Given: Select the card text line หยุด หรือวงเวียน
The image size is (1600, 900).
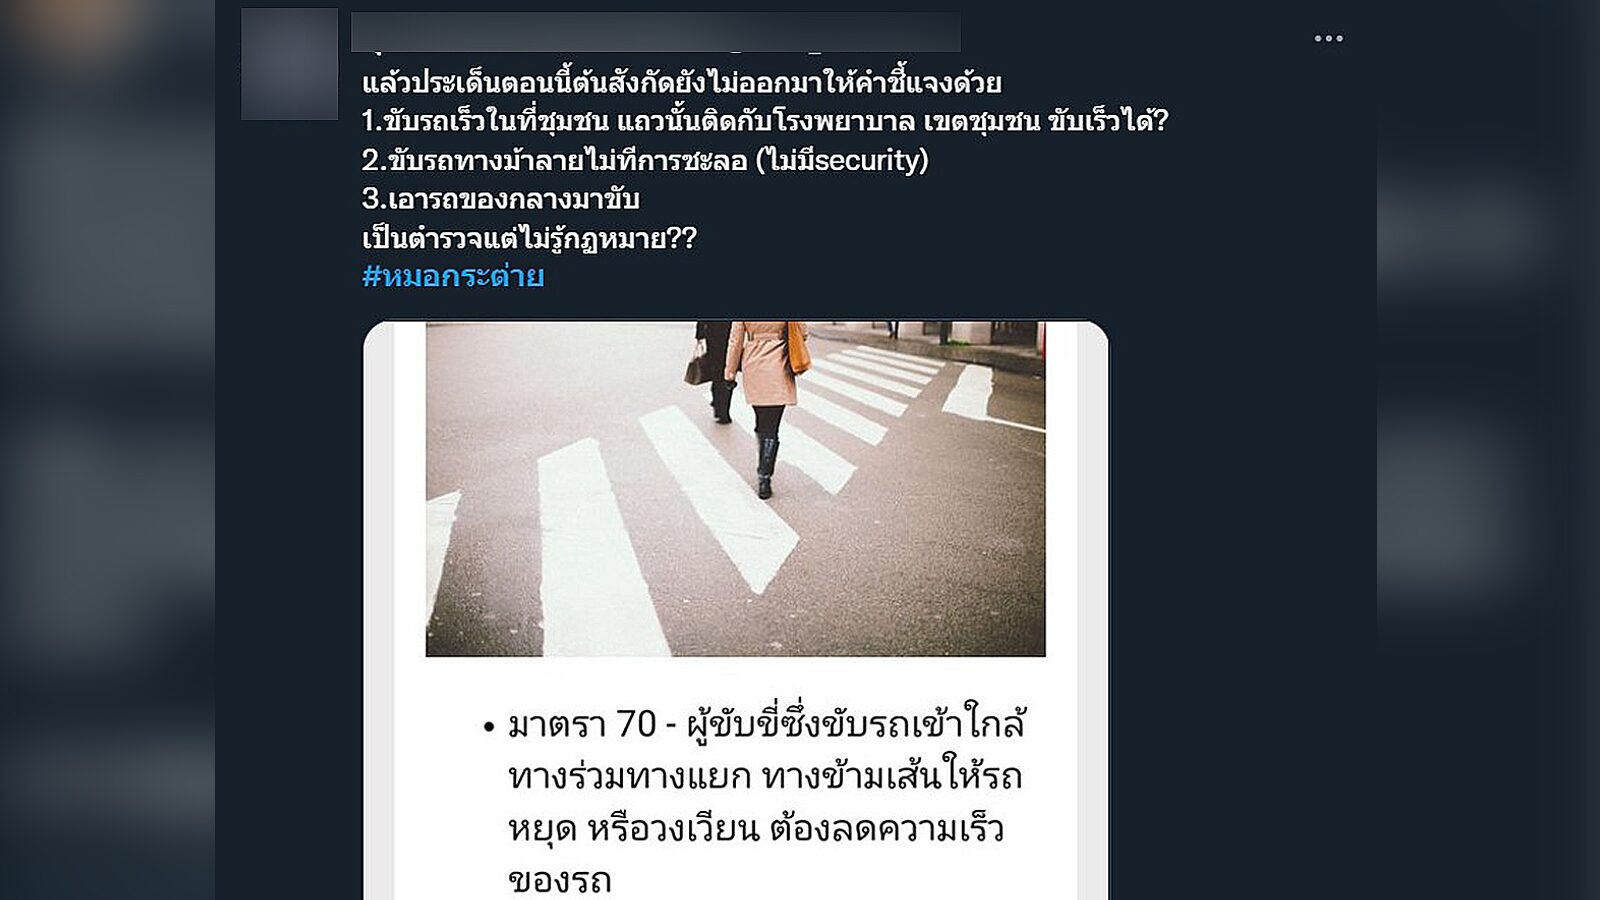Looking at the screenshot, I should [756, 829].
